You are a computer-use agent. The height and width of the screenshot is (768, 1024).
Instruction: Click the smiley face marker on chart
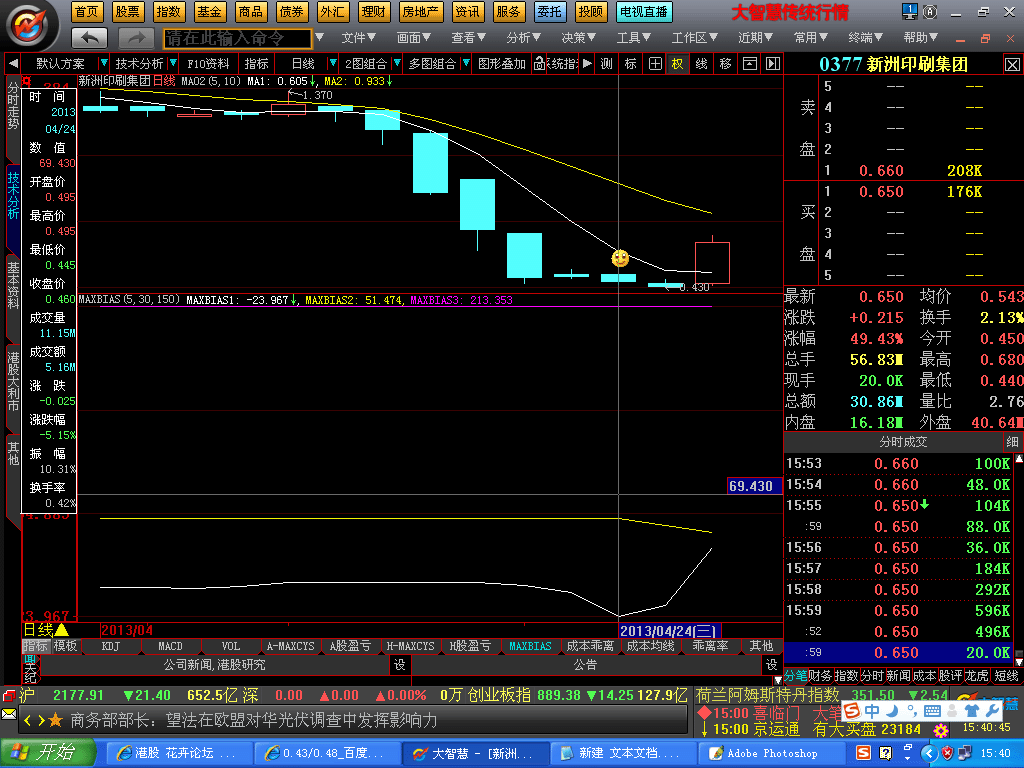coord(620,258)
